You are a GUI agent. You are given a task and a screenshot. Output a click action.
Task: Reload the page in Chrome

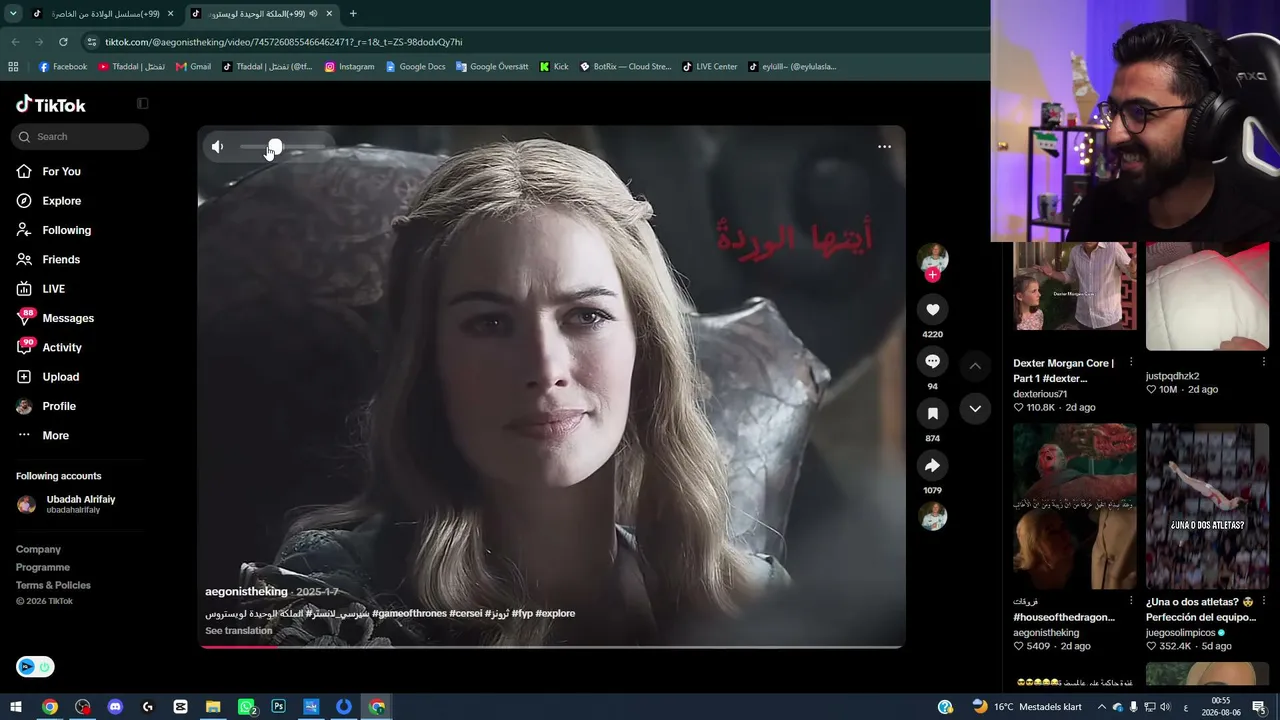click(63, 42)
